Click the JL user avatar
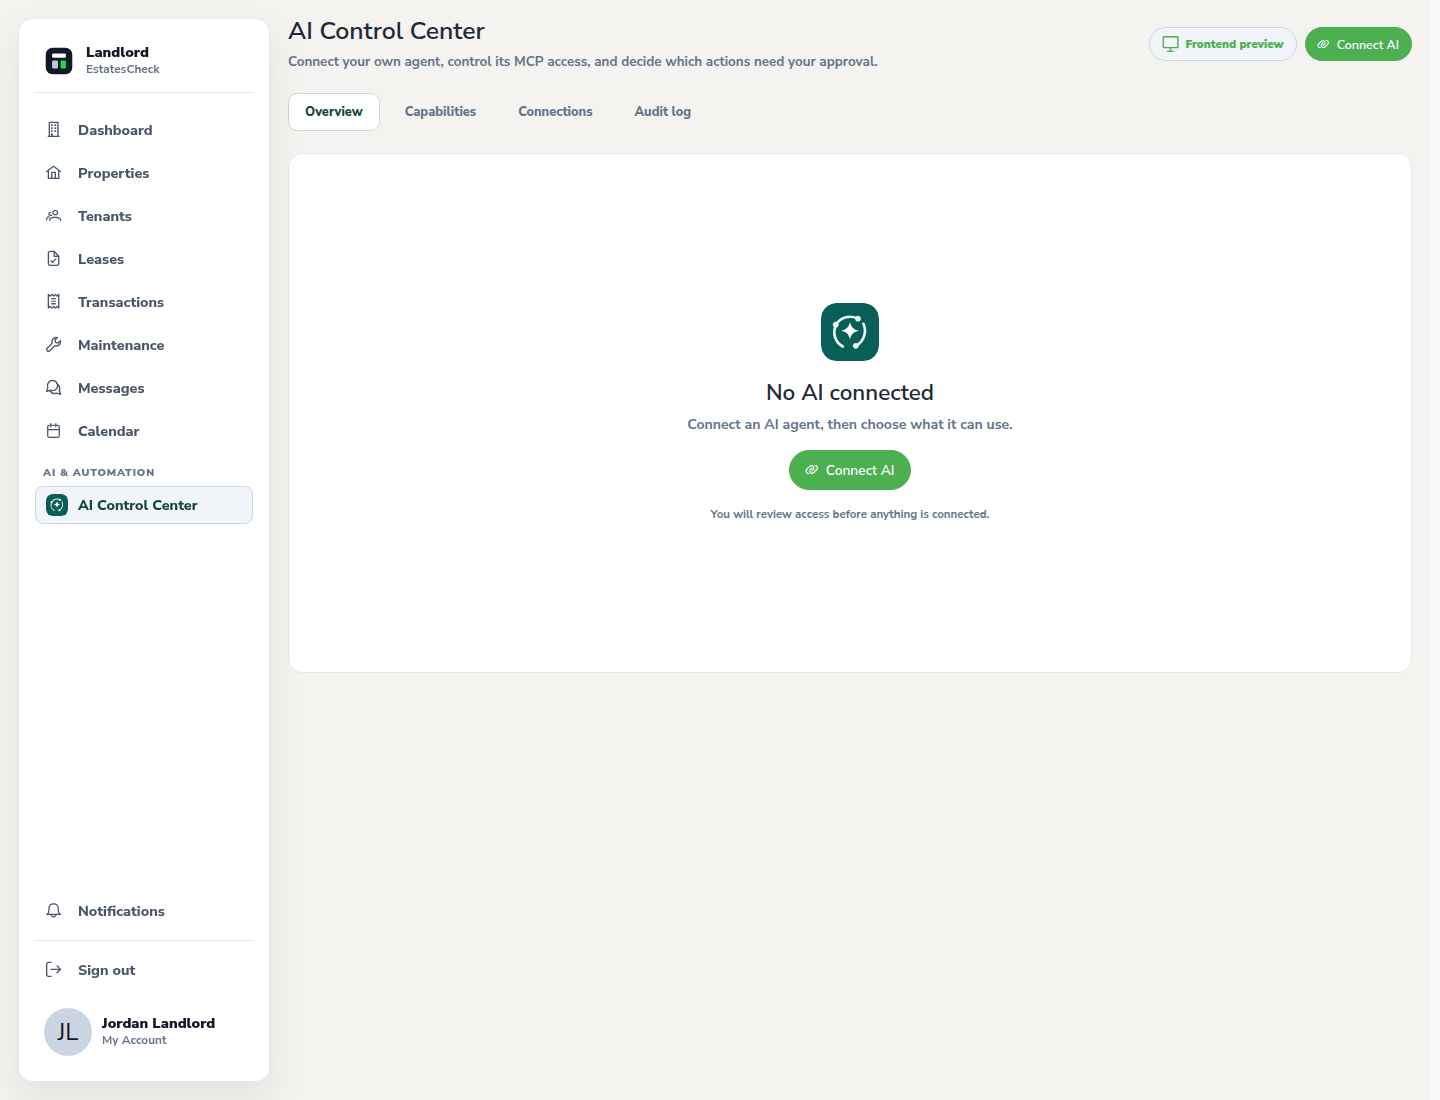The height and width of the screenshot is (1100, 1440). point(68,1032)
